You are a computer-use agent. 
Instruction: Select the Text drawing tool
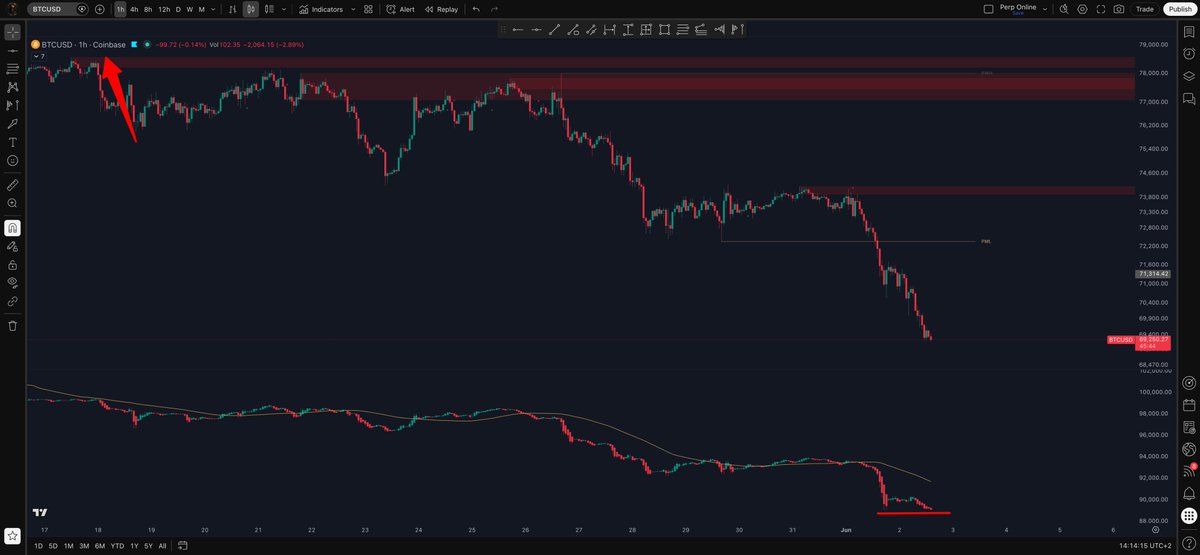click(x=12, y=142)
